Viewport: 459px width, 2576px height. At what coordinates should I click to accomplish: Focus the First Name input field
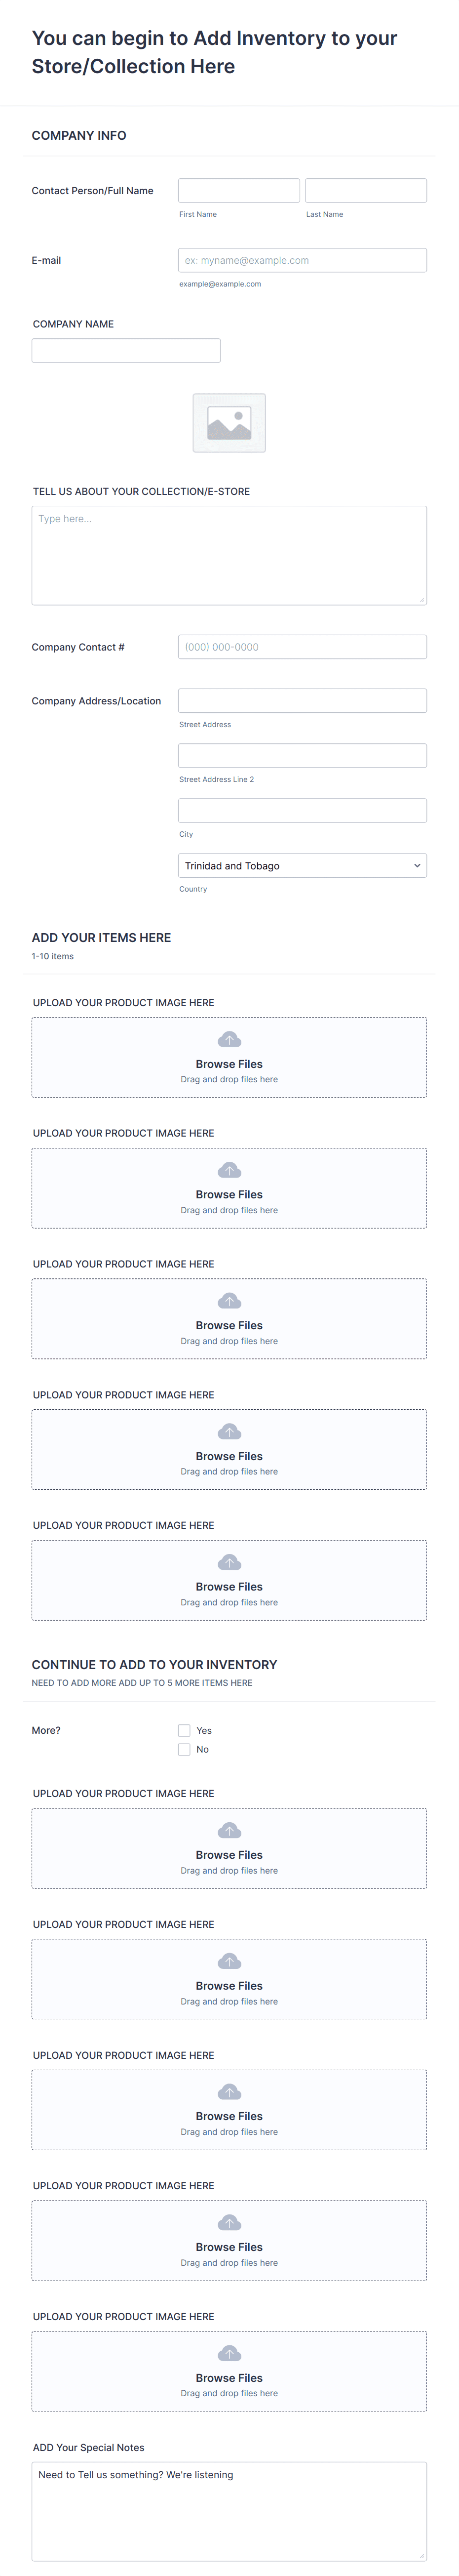pos(239,190)
